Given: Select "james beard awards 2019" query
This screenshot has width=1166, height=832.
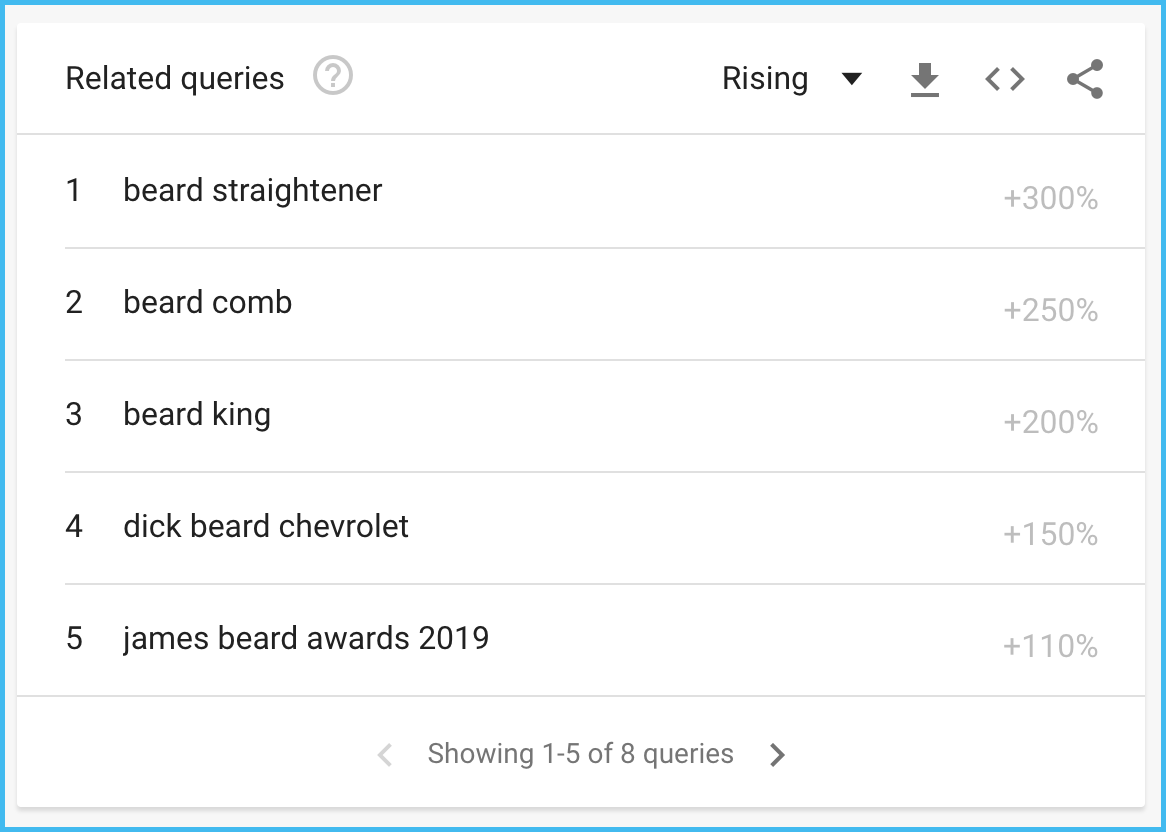Looking at the screenshot, I should 306,638.
